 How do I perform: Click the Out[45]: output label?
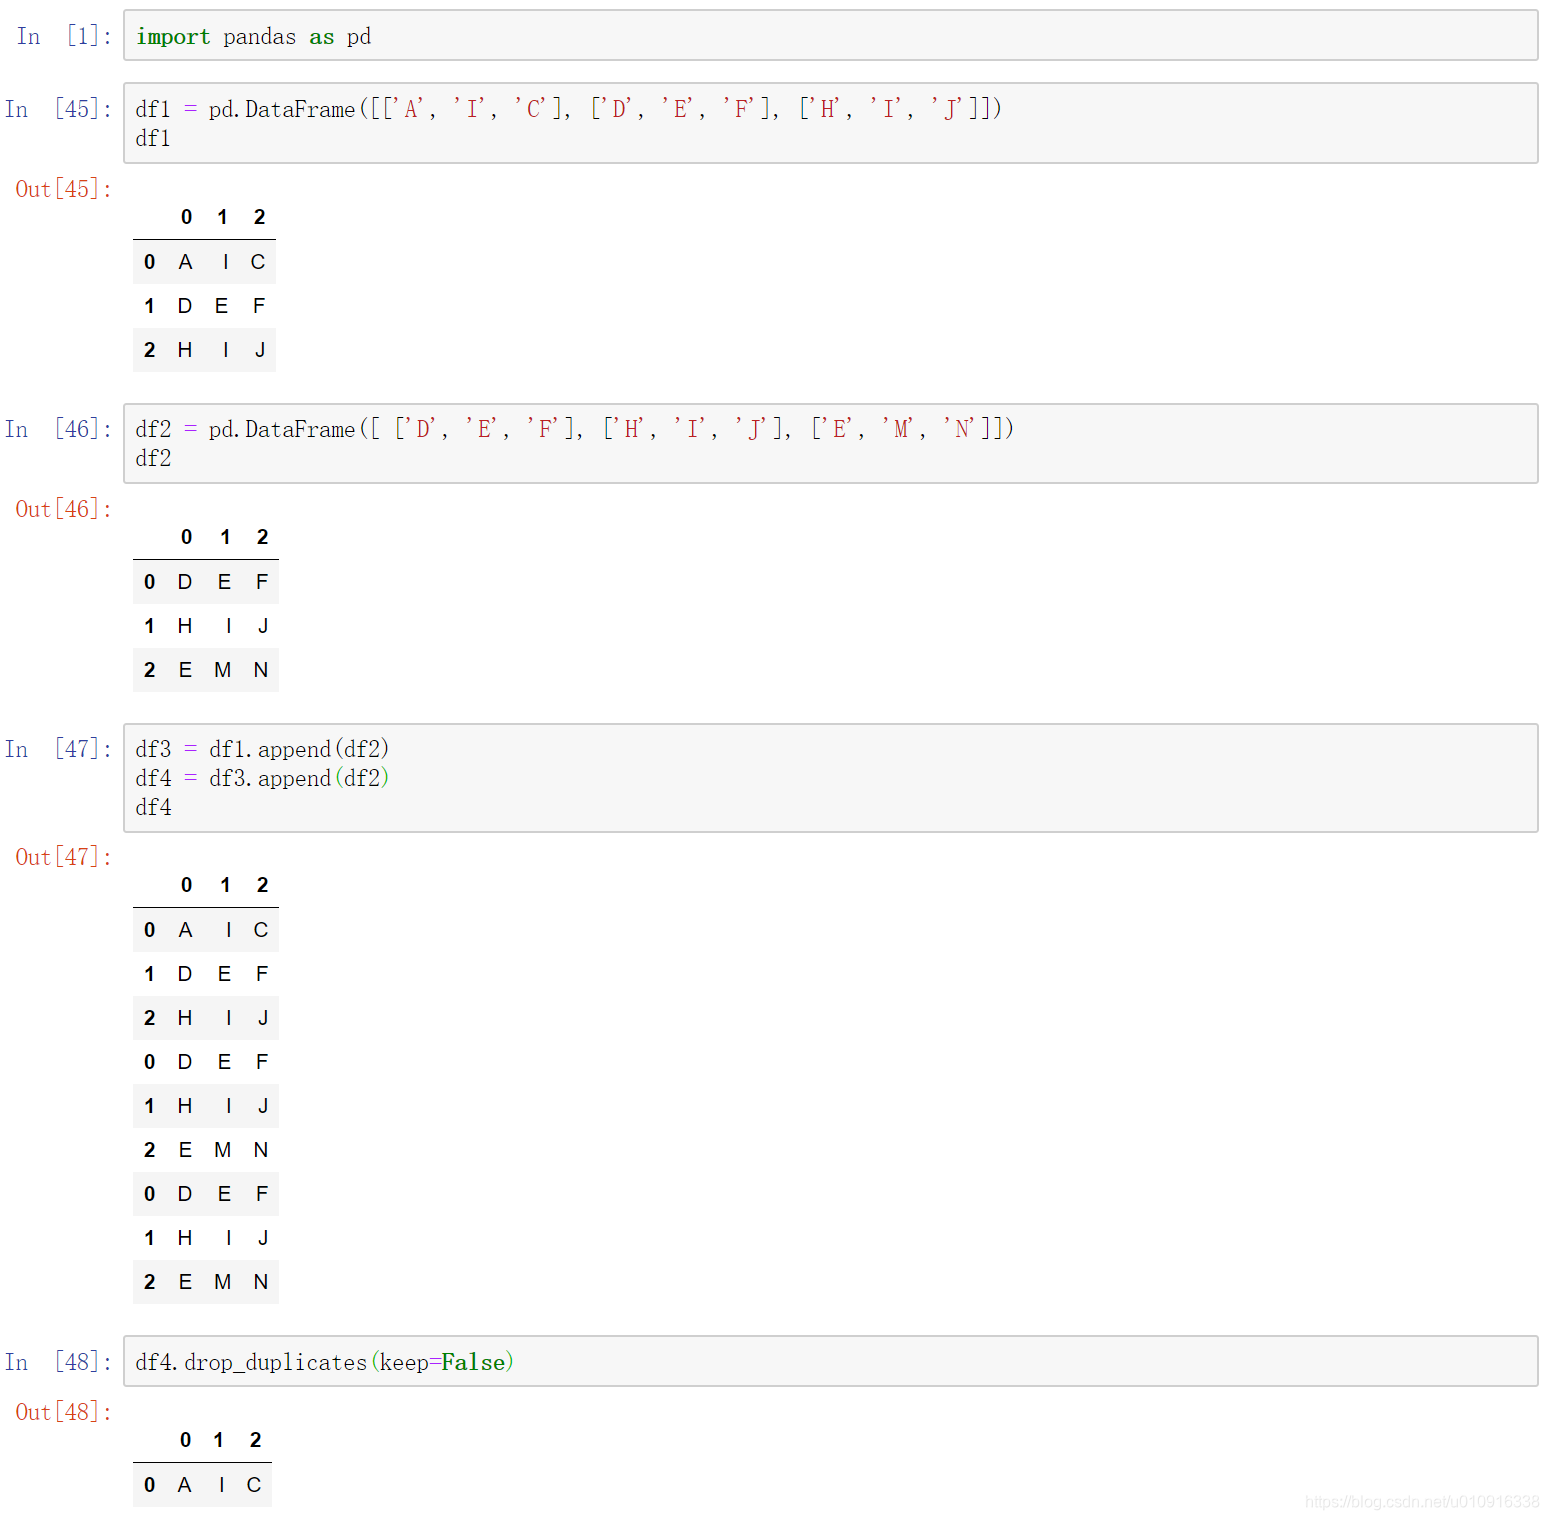(63, 189)
